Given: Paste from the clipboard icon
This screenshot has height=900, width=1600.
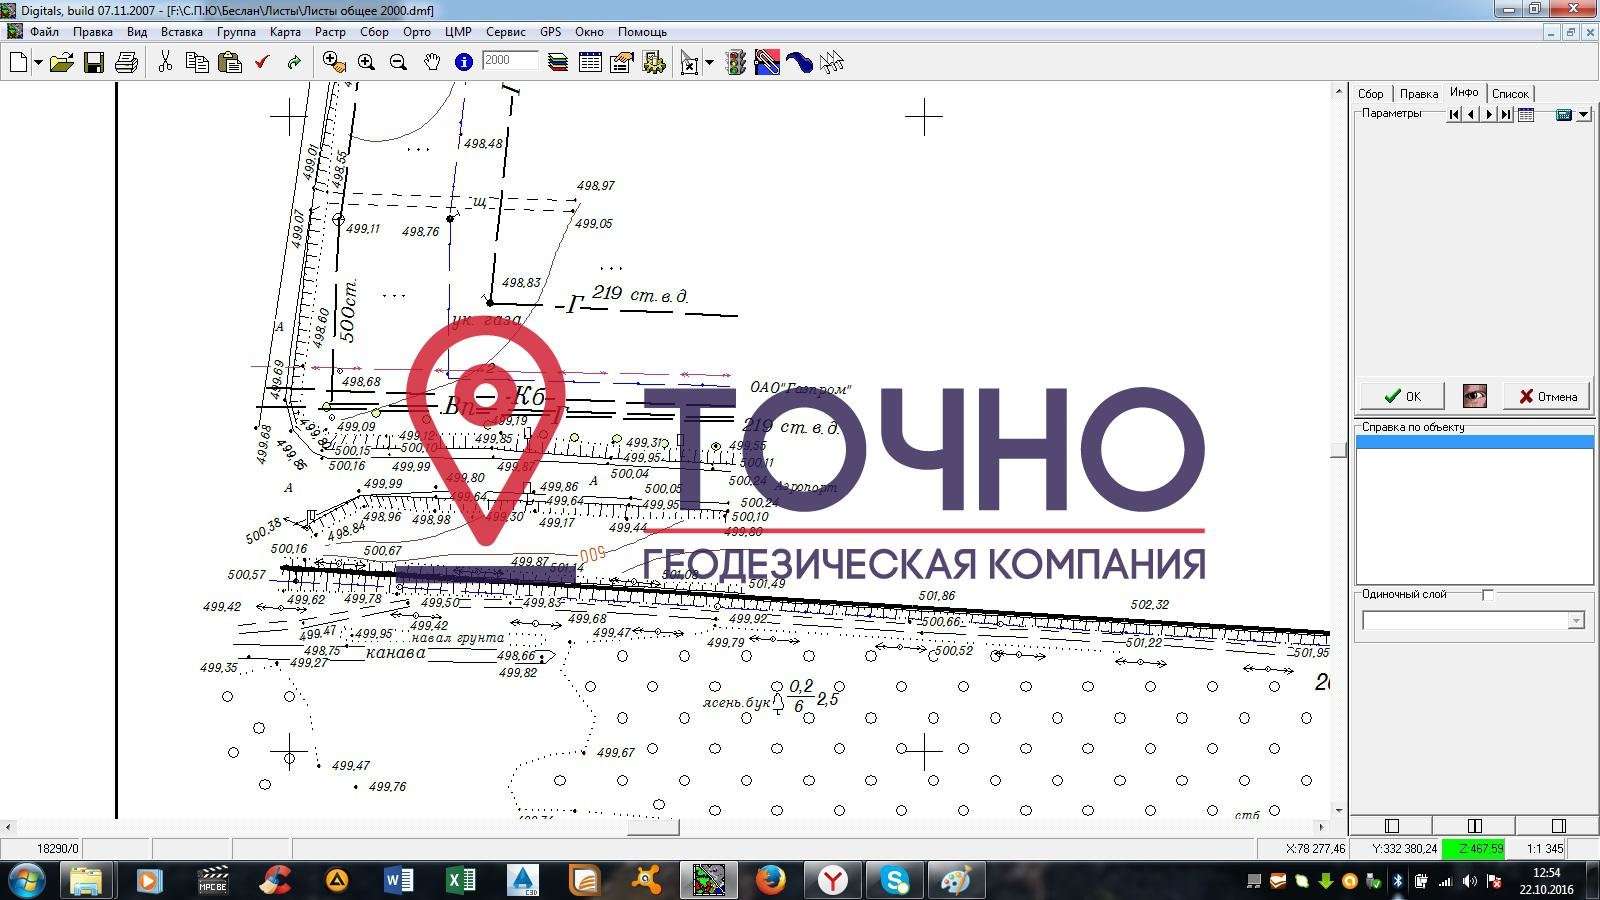Looking at the screenshot, I should point(230,63).
